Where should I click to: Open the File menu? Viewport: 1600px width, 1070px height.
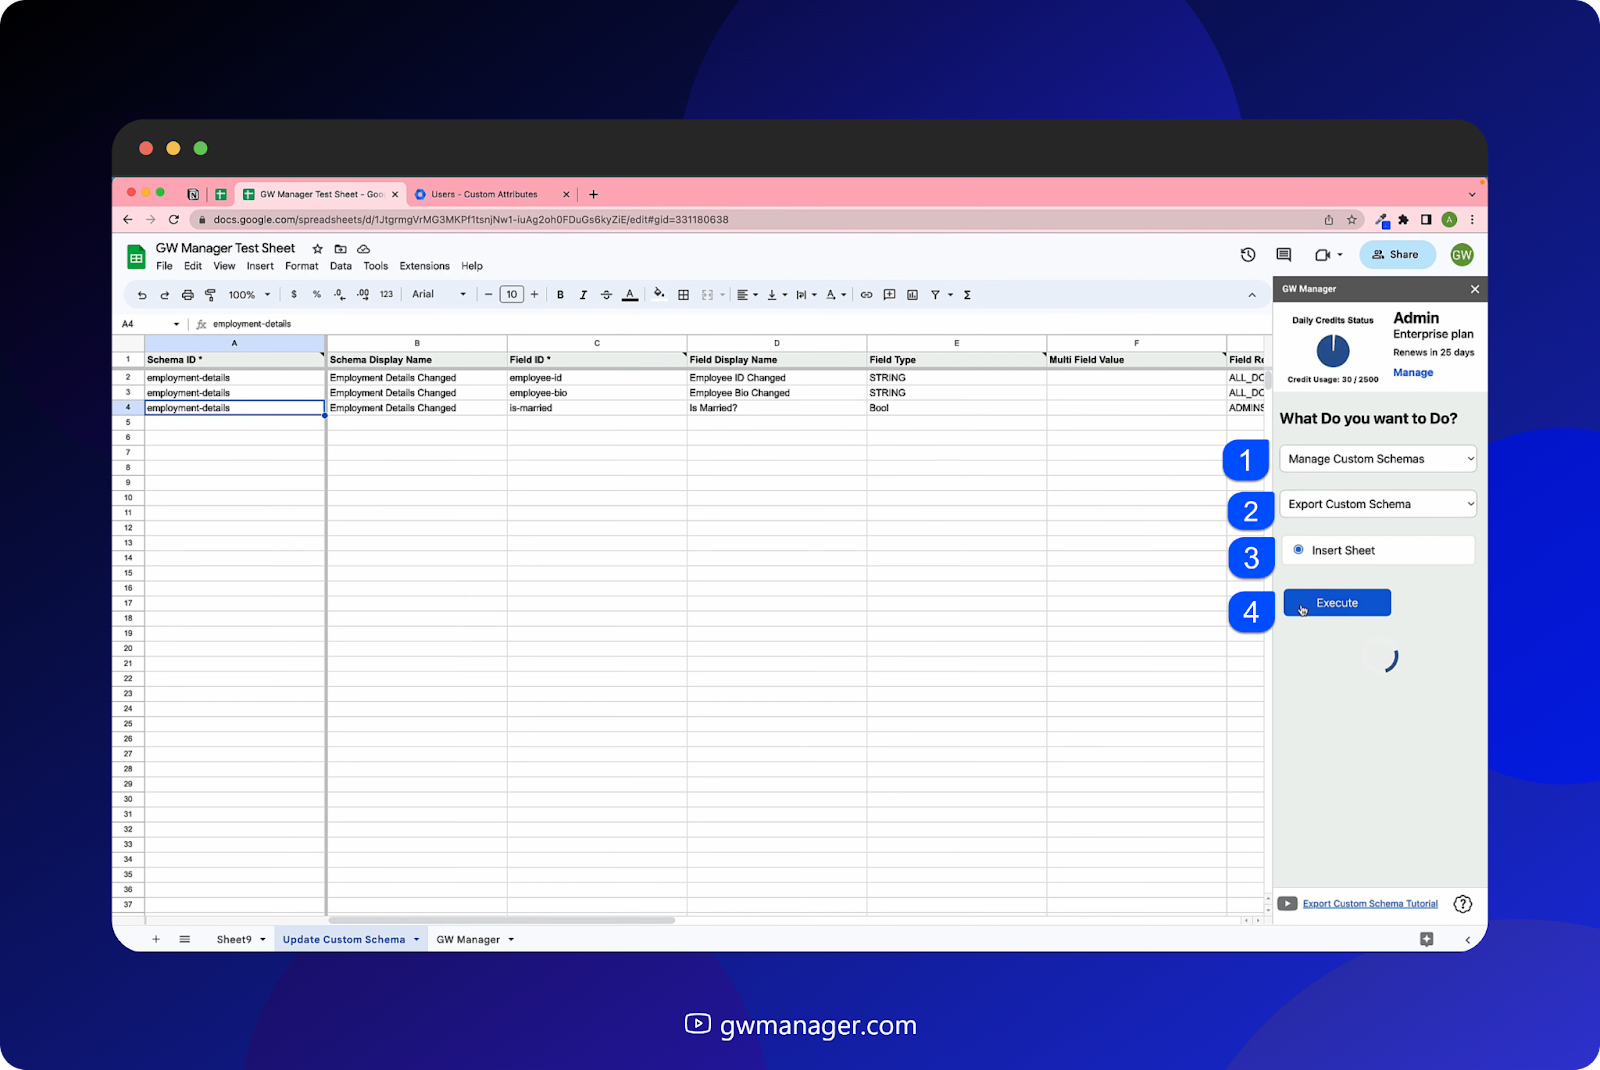coord(164,266)
